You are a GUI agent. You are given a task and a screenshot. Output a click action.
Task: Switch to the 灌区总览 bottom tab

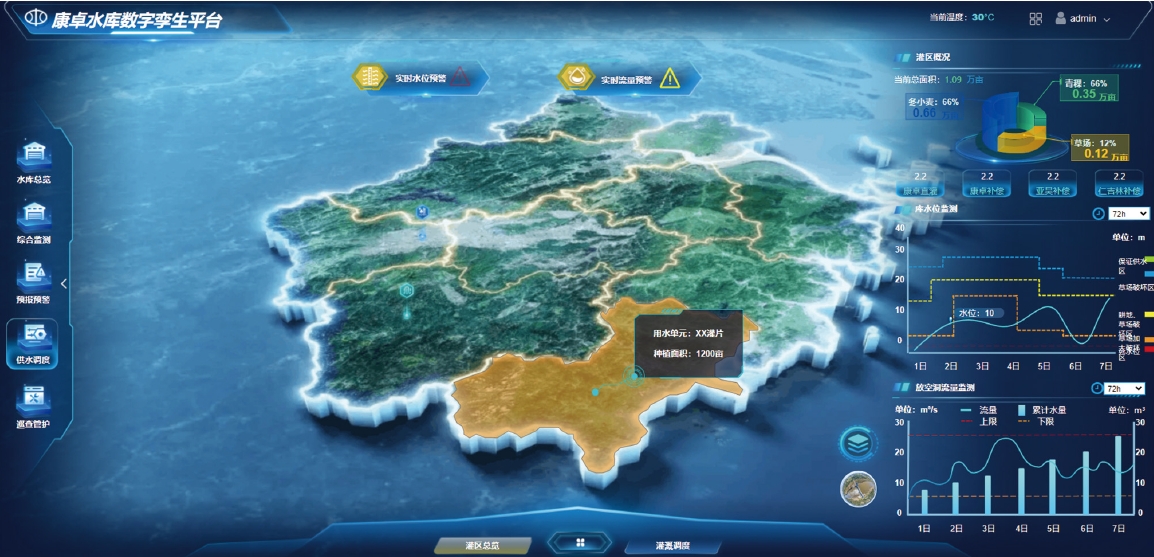pos(482,546)
